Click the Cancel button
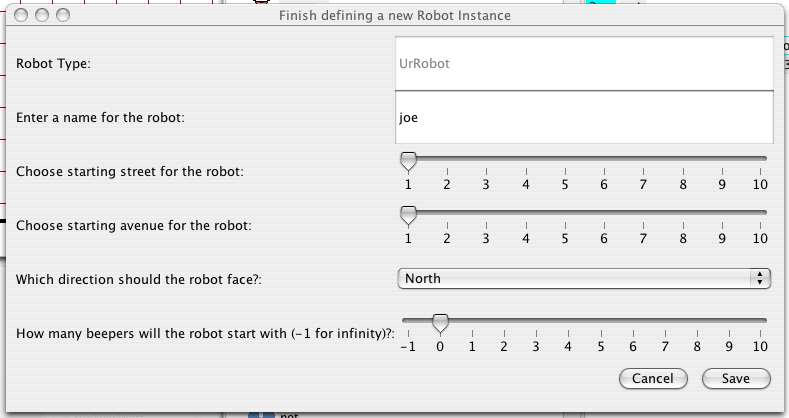Screen dimensions: 789x418 tap(653, 378)
